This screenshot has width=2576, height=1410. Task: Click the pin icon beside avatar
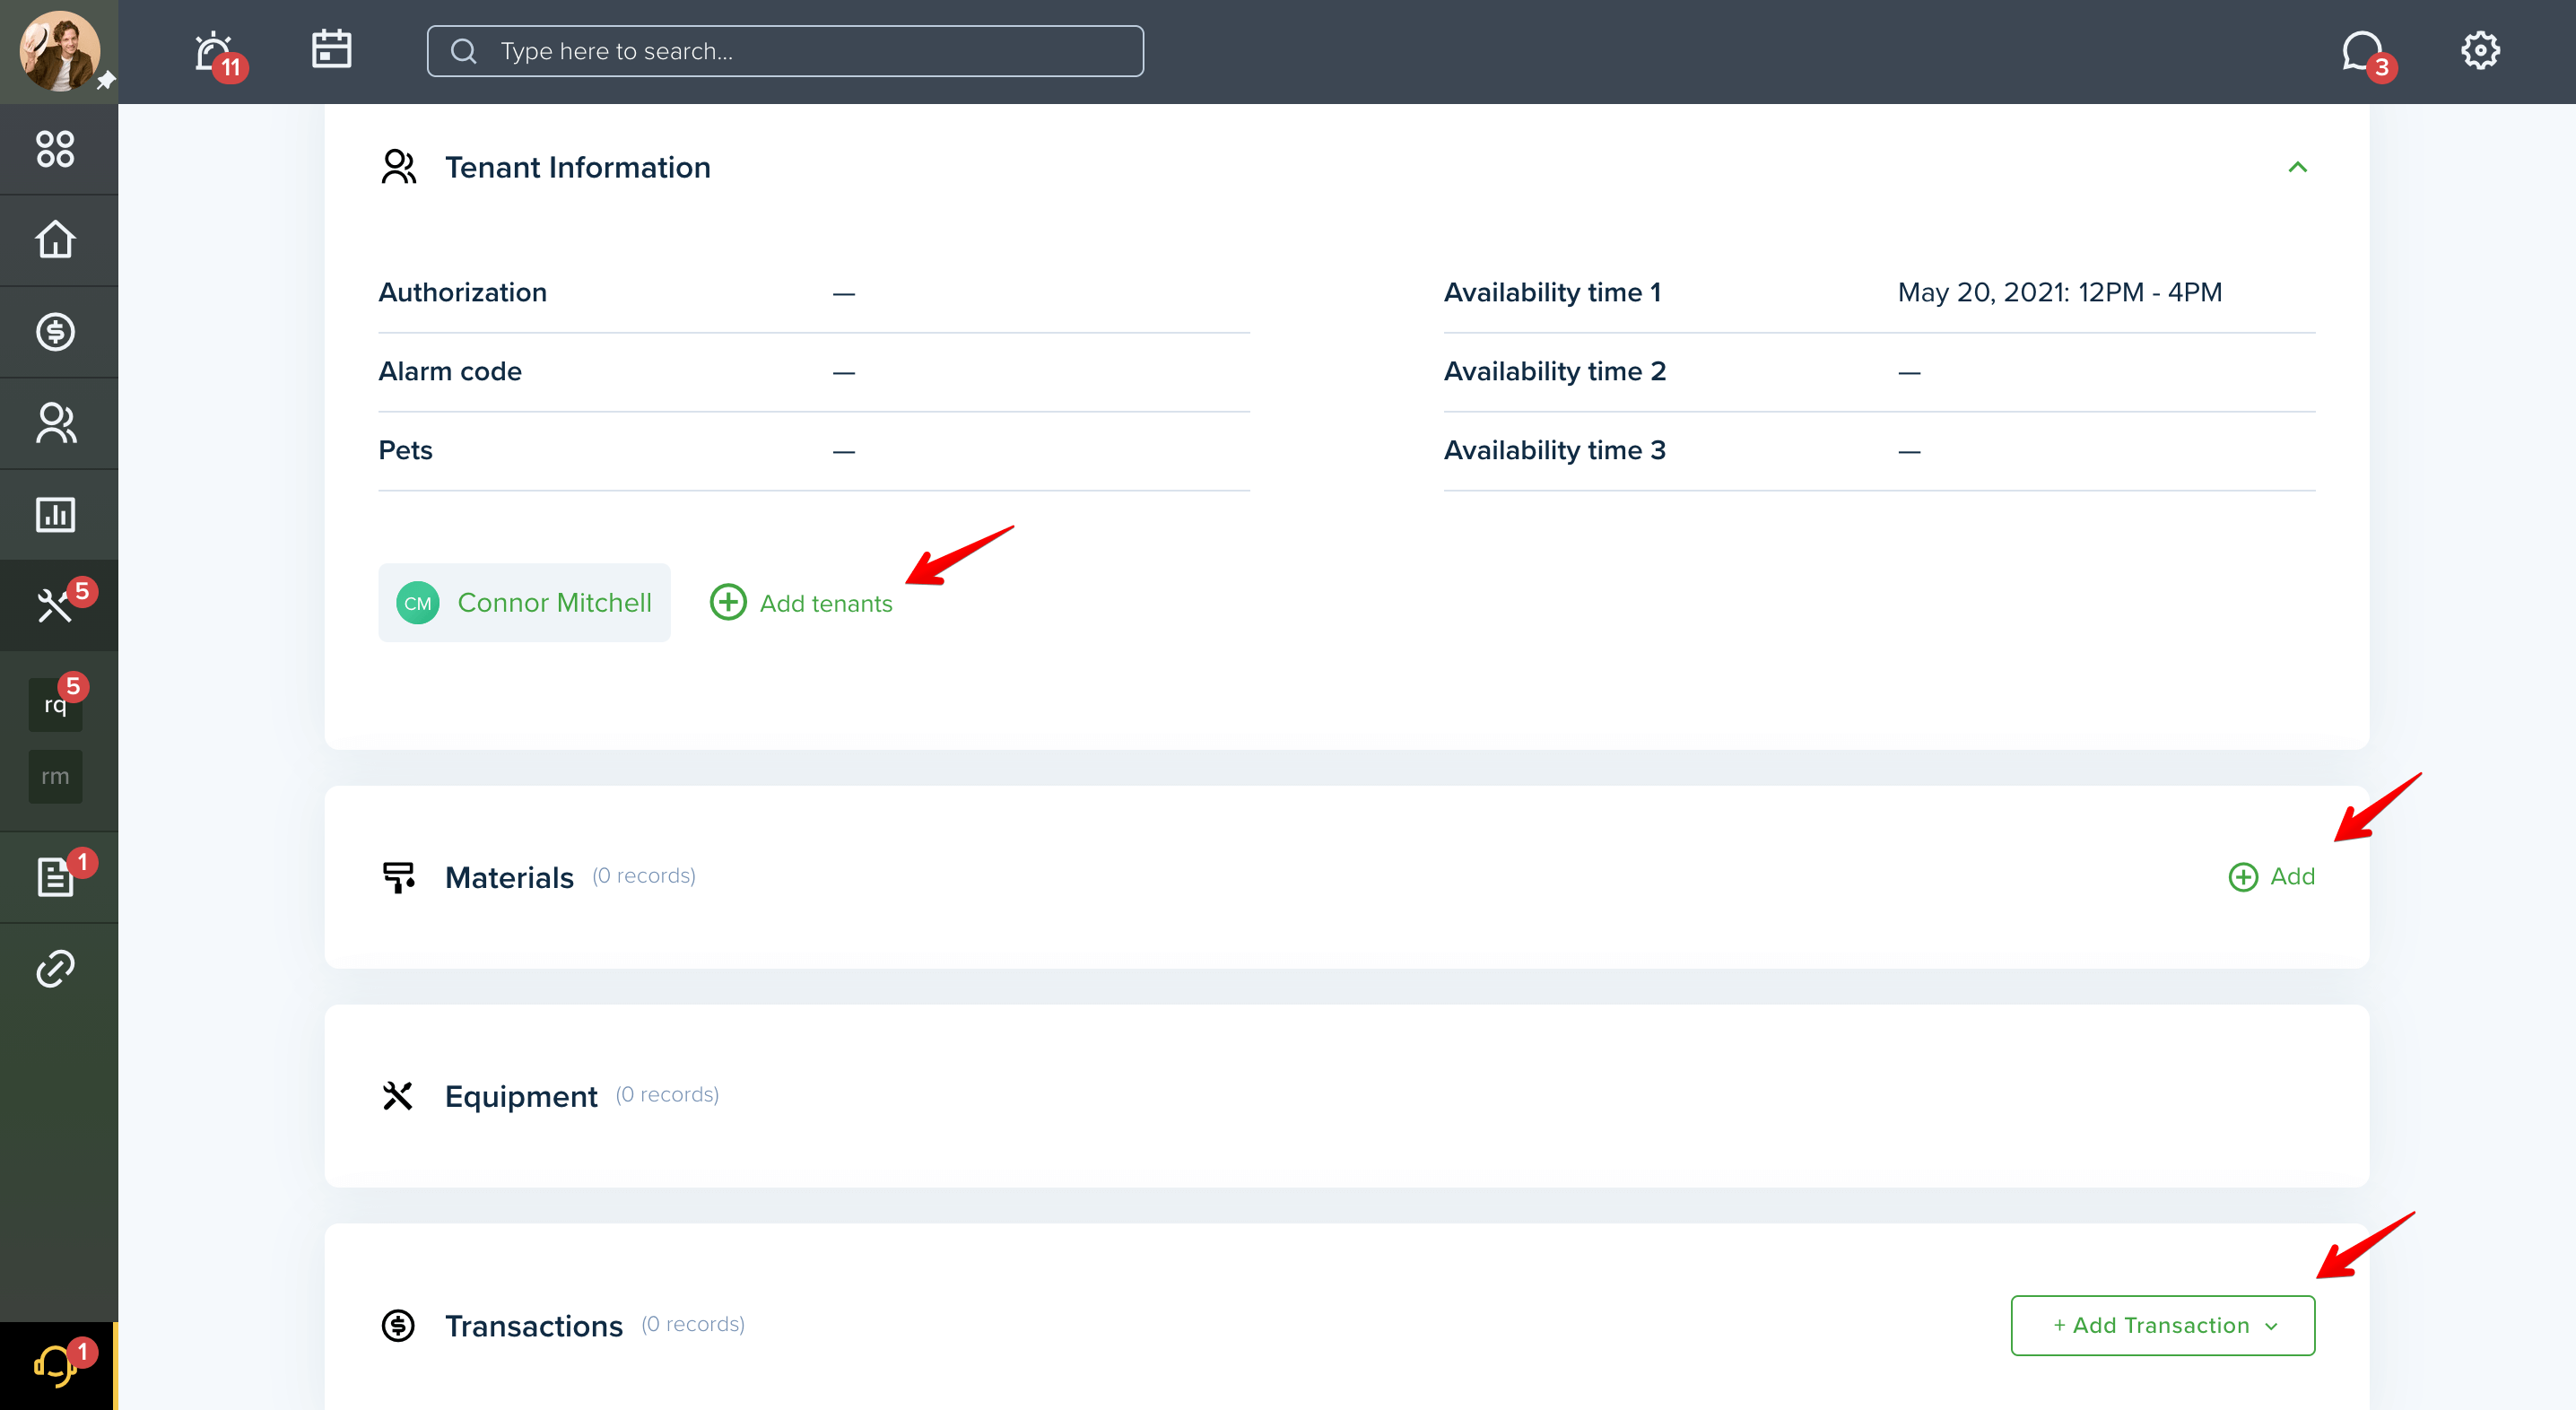click(x=105, y=80)
